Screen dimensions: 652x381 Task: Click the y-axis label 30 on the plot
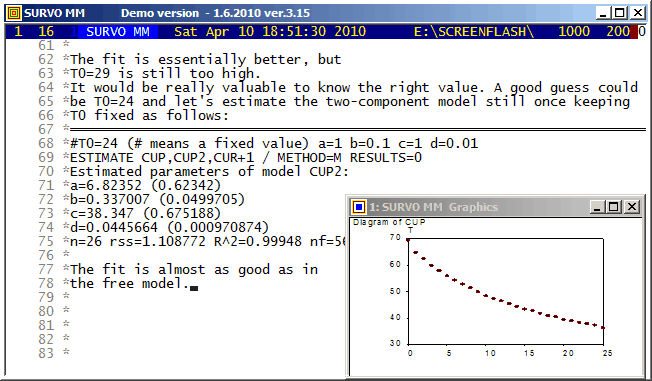coord(395,344)
